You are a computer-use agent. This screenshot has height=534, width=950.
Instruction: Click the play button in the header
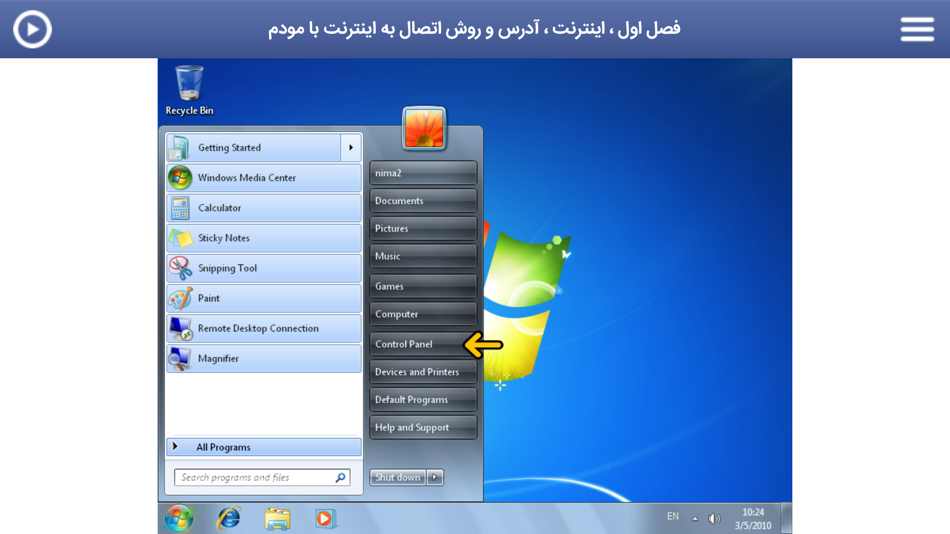[x=32, y=28]
